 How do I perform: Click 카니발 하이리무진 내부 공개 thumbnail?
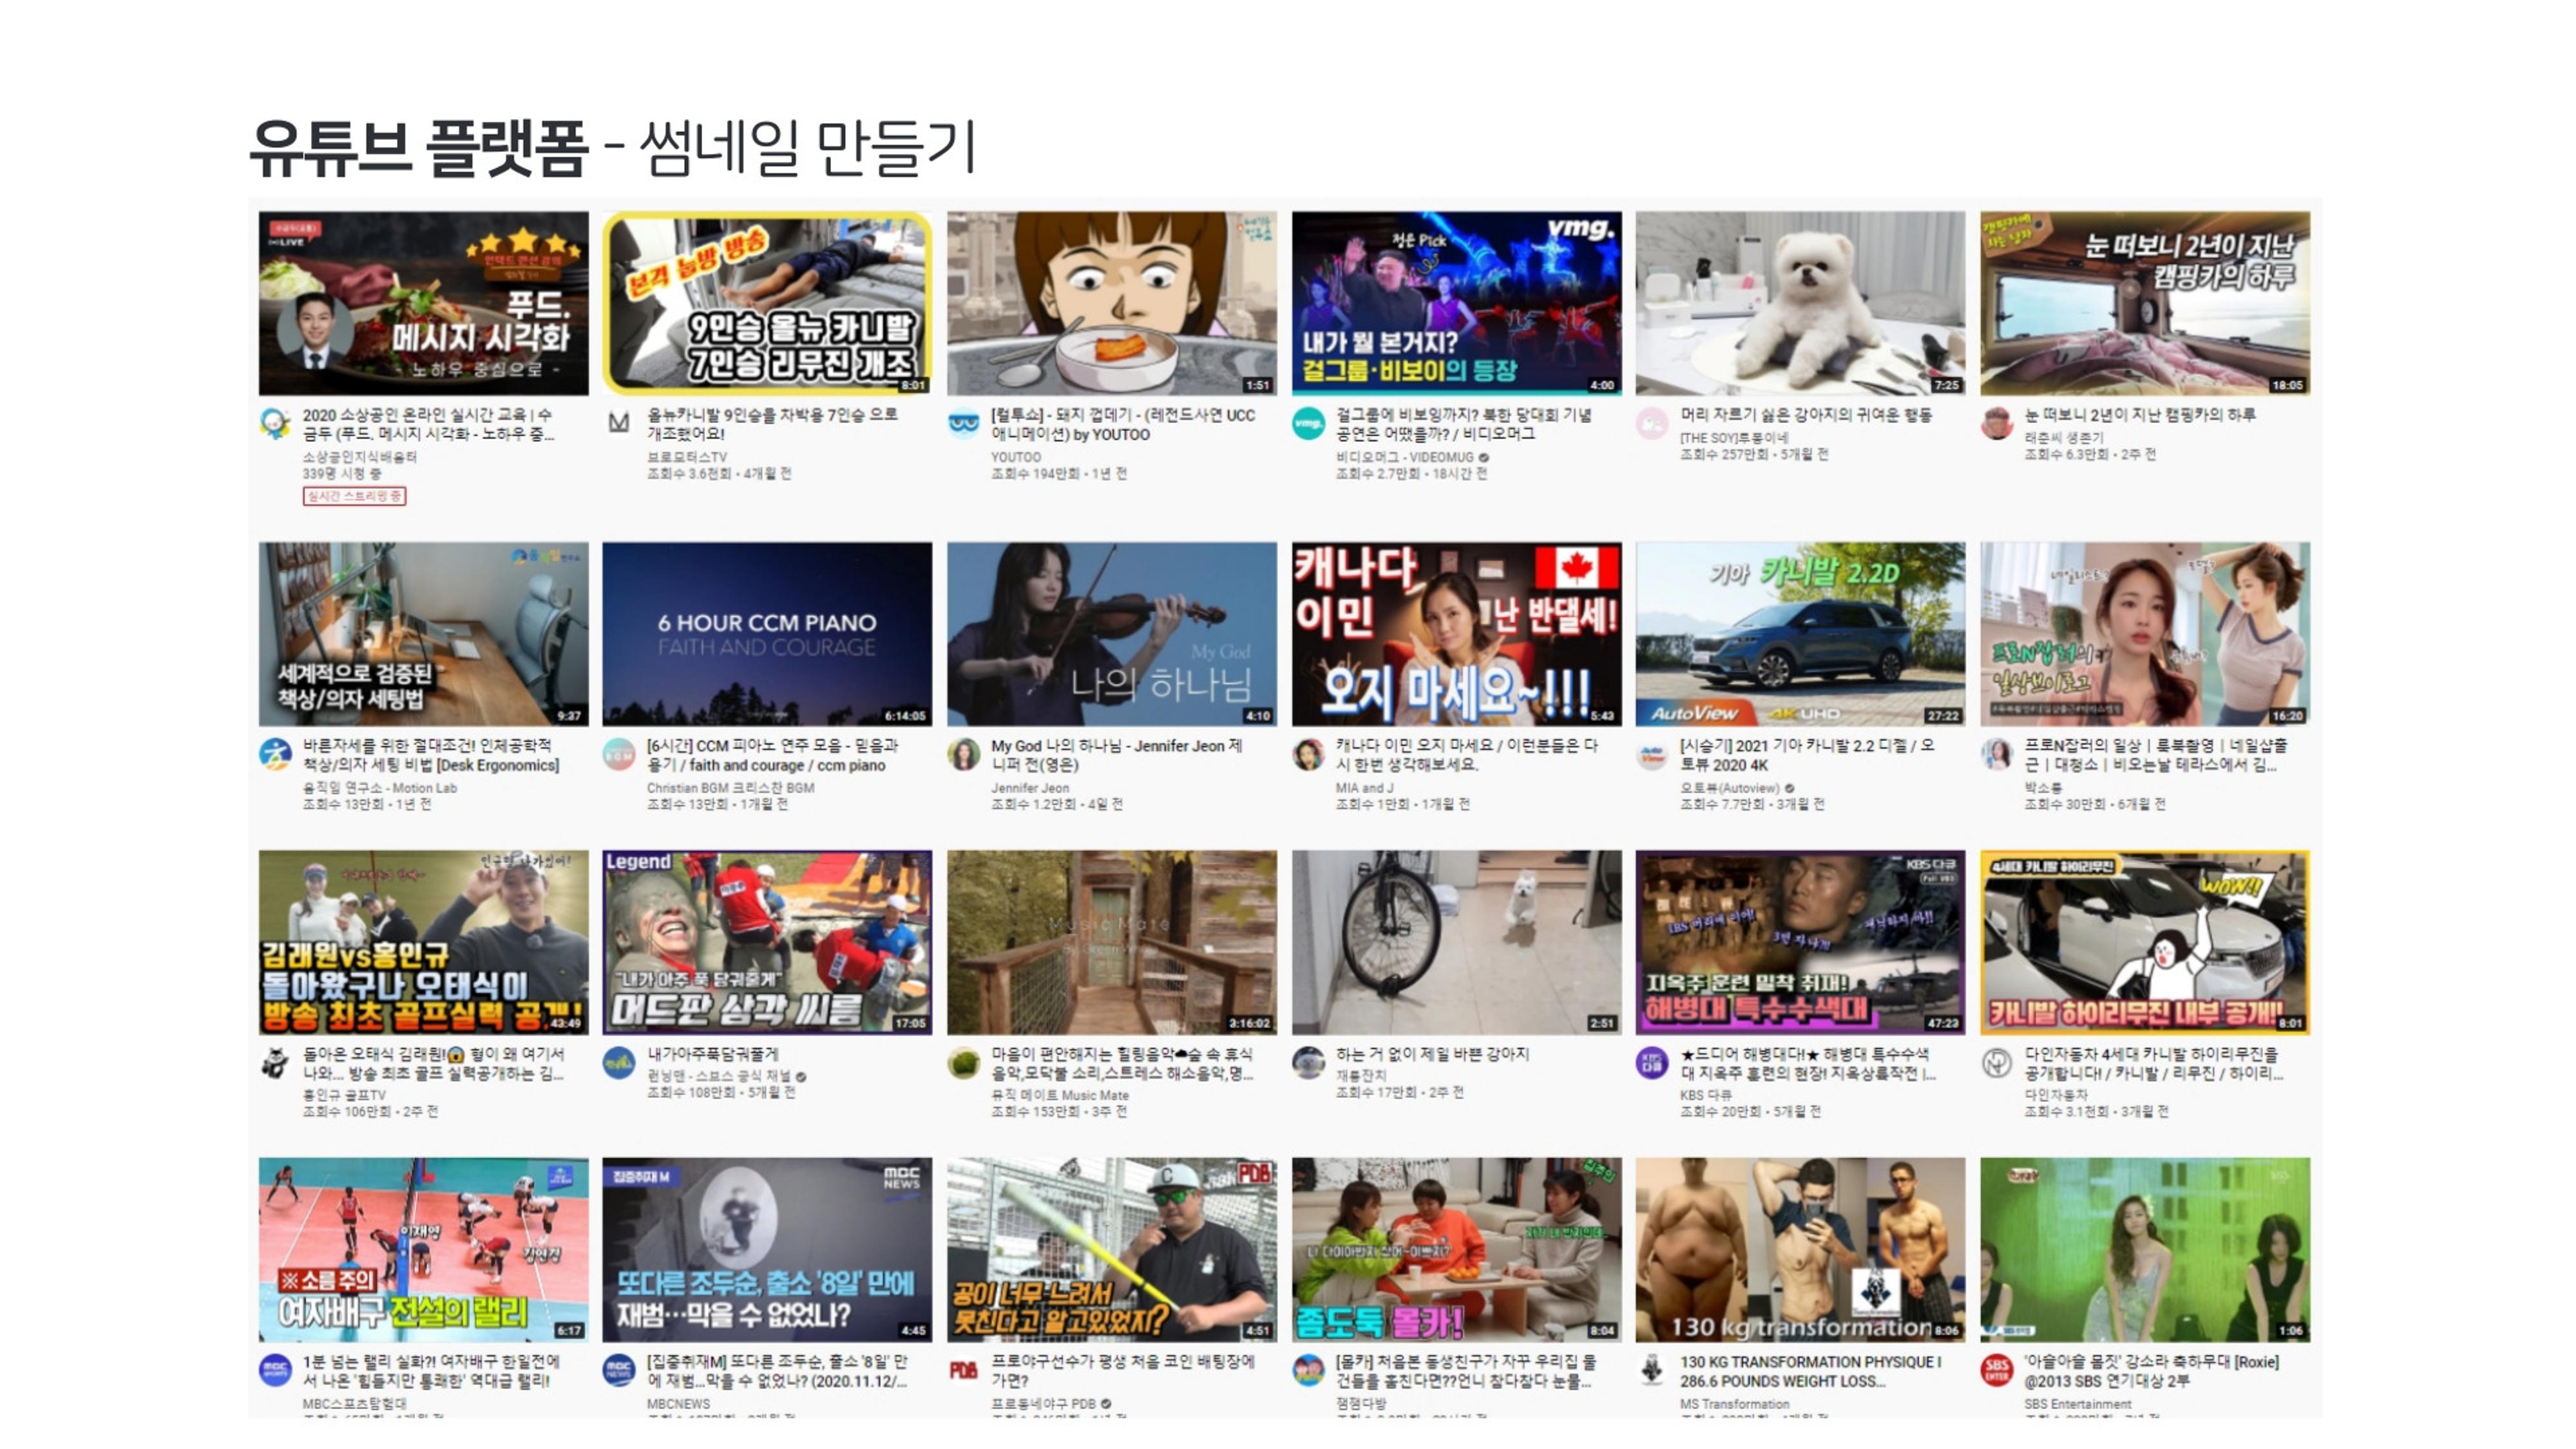click(x=2145, y=942)
